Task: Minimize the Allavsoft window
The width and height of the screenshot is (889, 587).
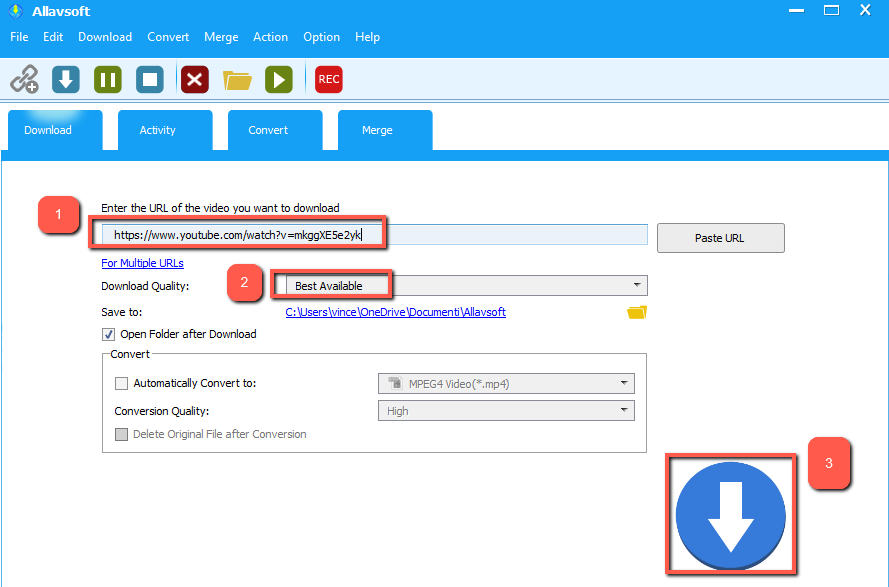Action: (797, 11)
